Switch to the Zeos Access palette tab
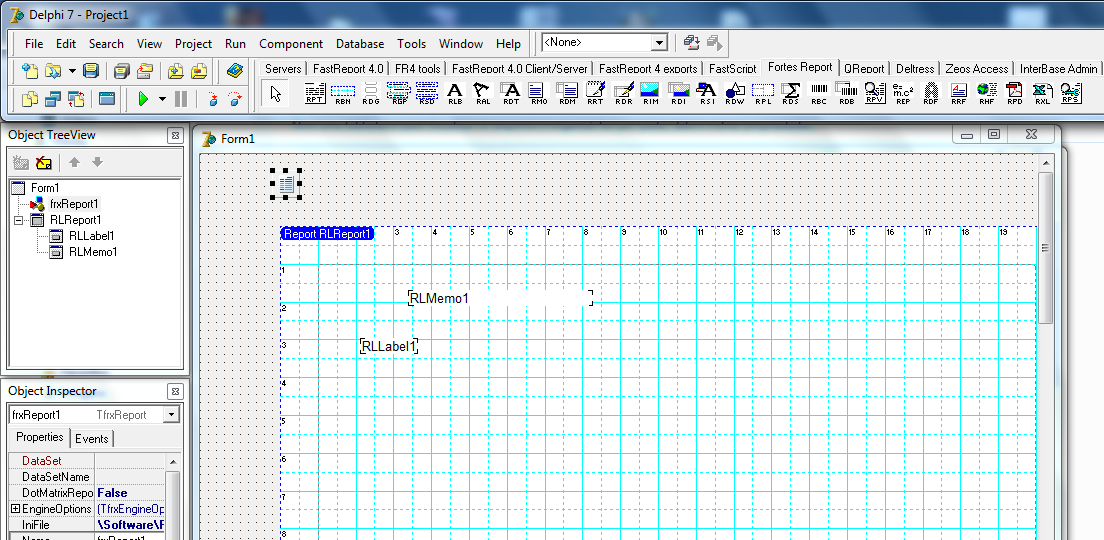Image resolution: width=1104 pixels, height=540 pixels. [x=977, y=68]
